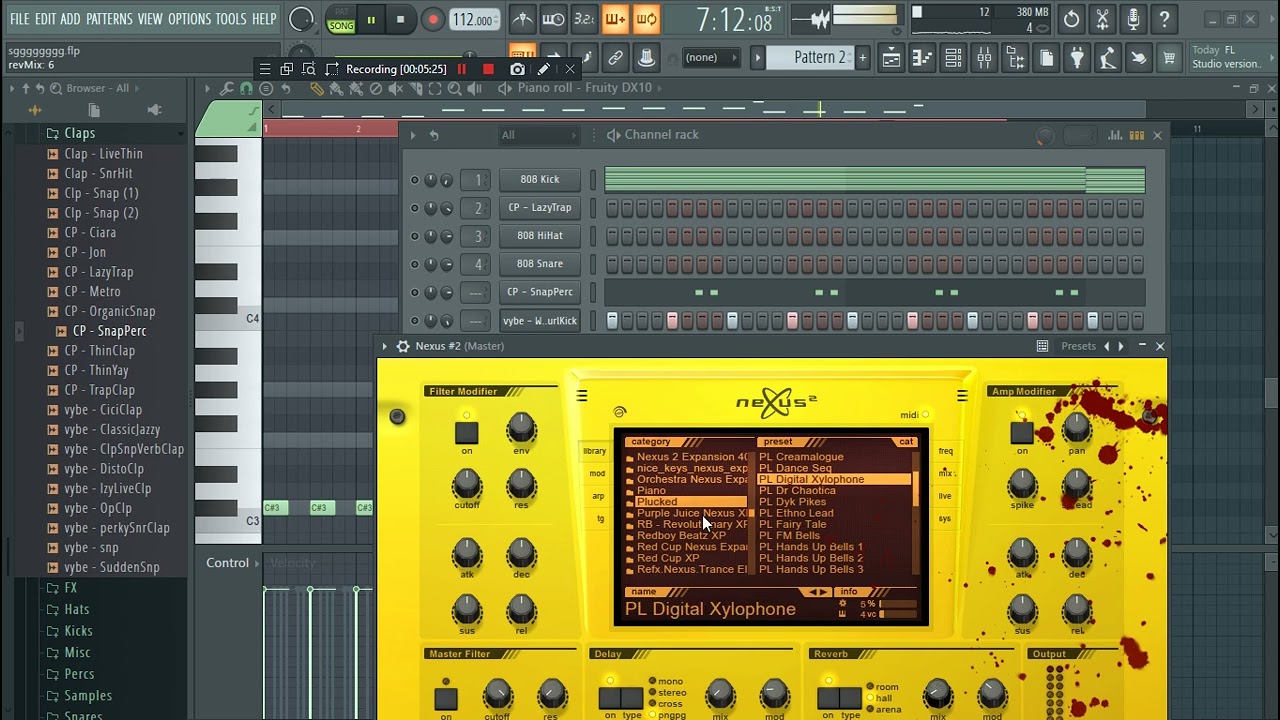
Task: Pause the screen recording
Action: click(462, 69)
